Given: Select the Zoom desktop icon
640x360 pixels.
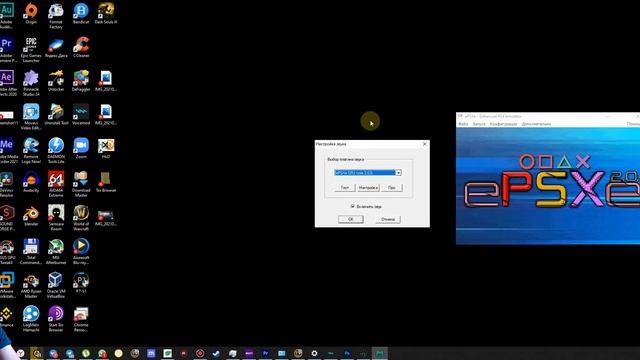Looking at the screenshot, I should [x=81, y=148].
